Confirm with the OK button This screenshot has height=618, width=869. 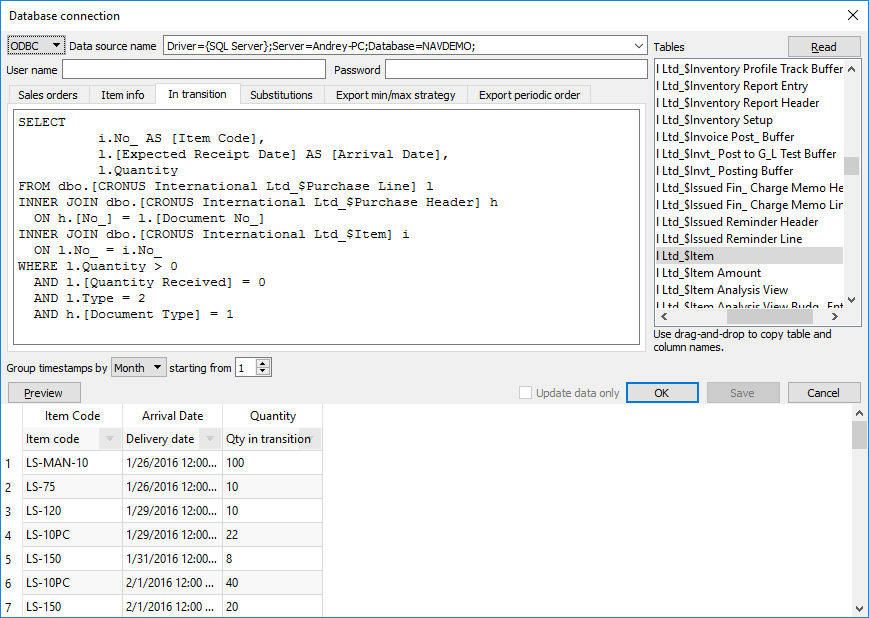tap(661, 393)
